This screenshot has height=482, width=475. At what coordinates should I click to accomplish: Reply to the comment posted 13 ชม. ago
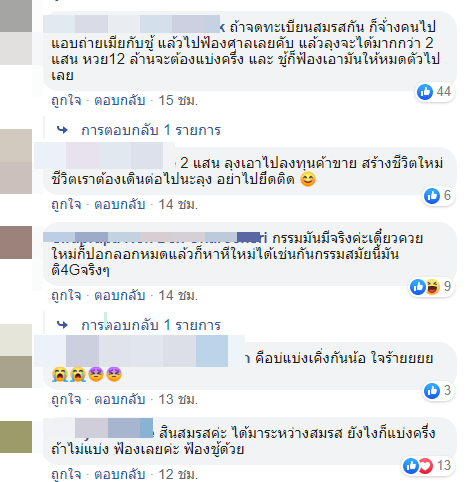click(x=120, y=399)
